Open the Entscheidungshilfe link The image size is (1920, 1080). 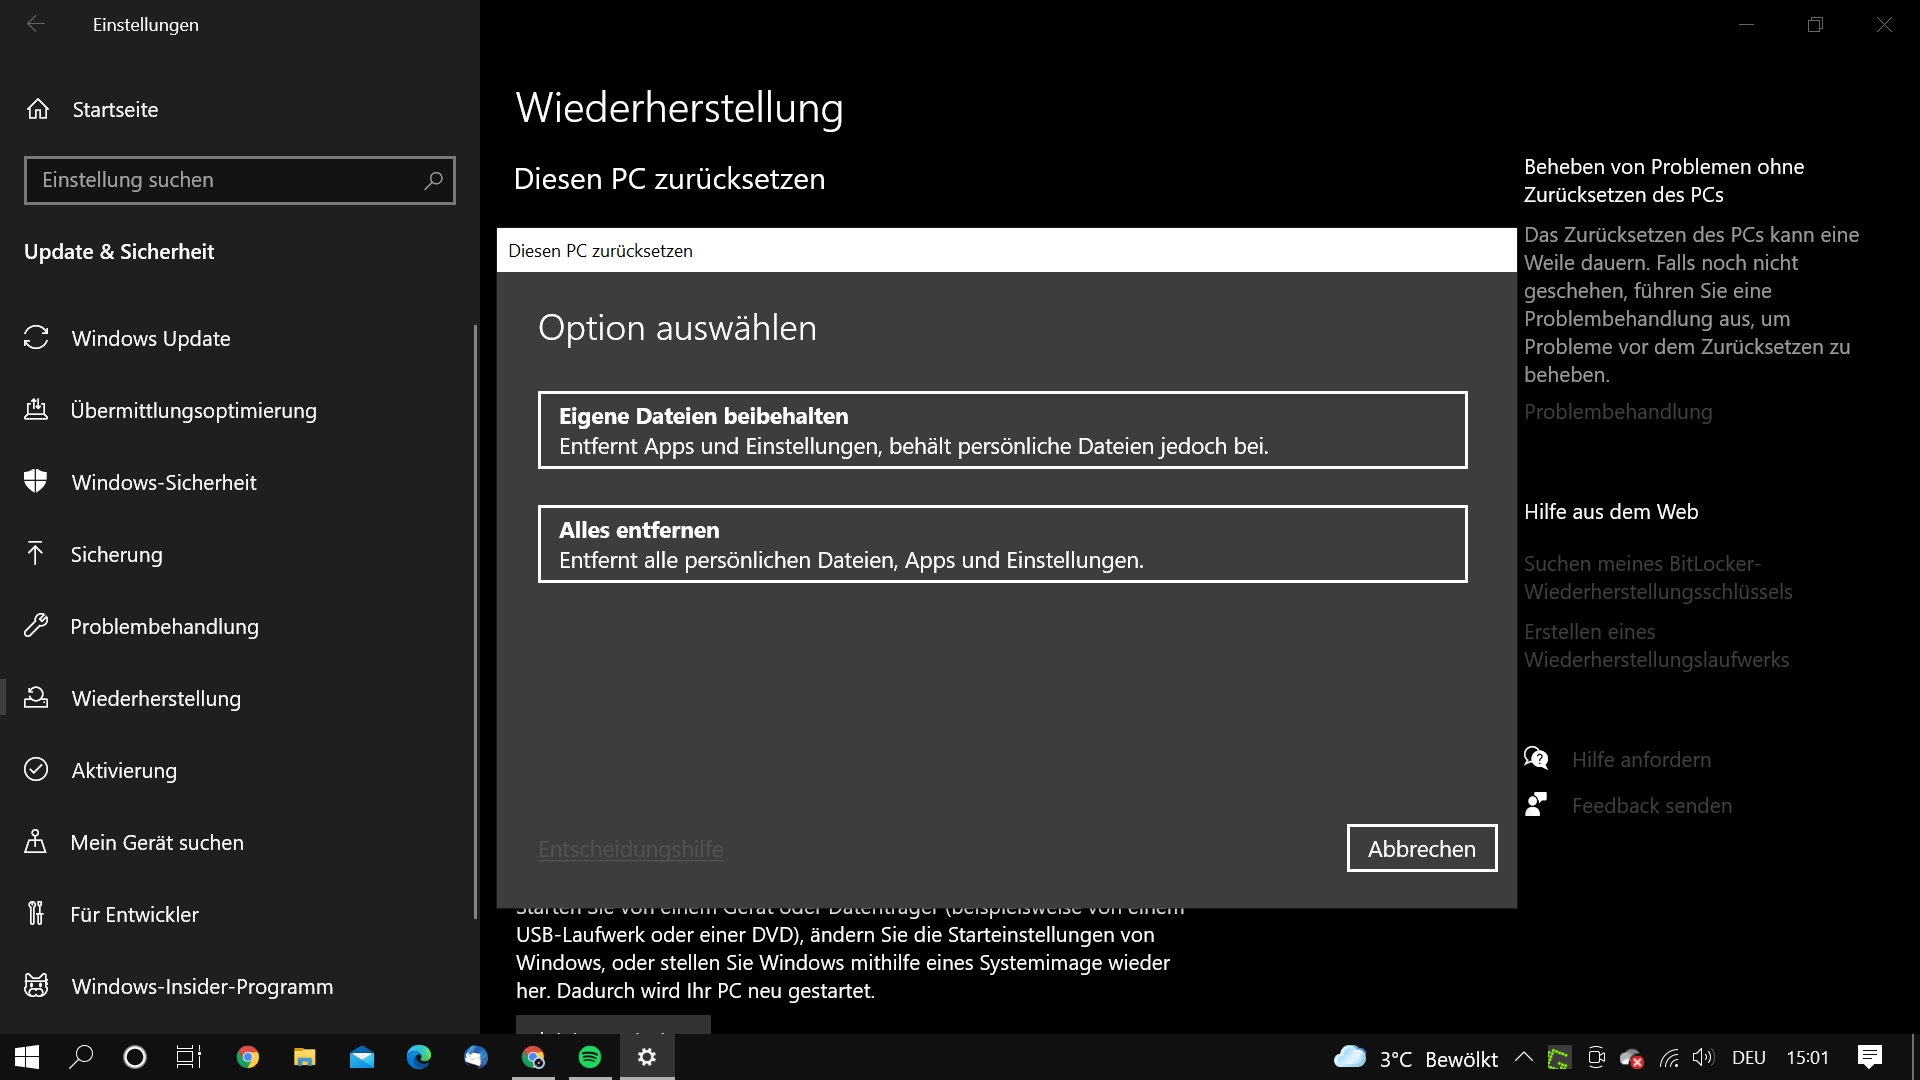click(x=630, y=849)
